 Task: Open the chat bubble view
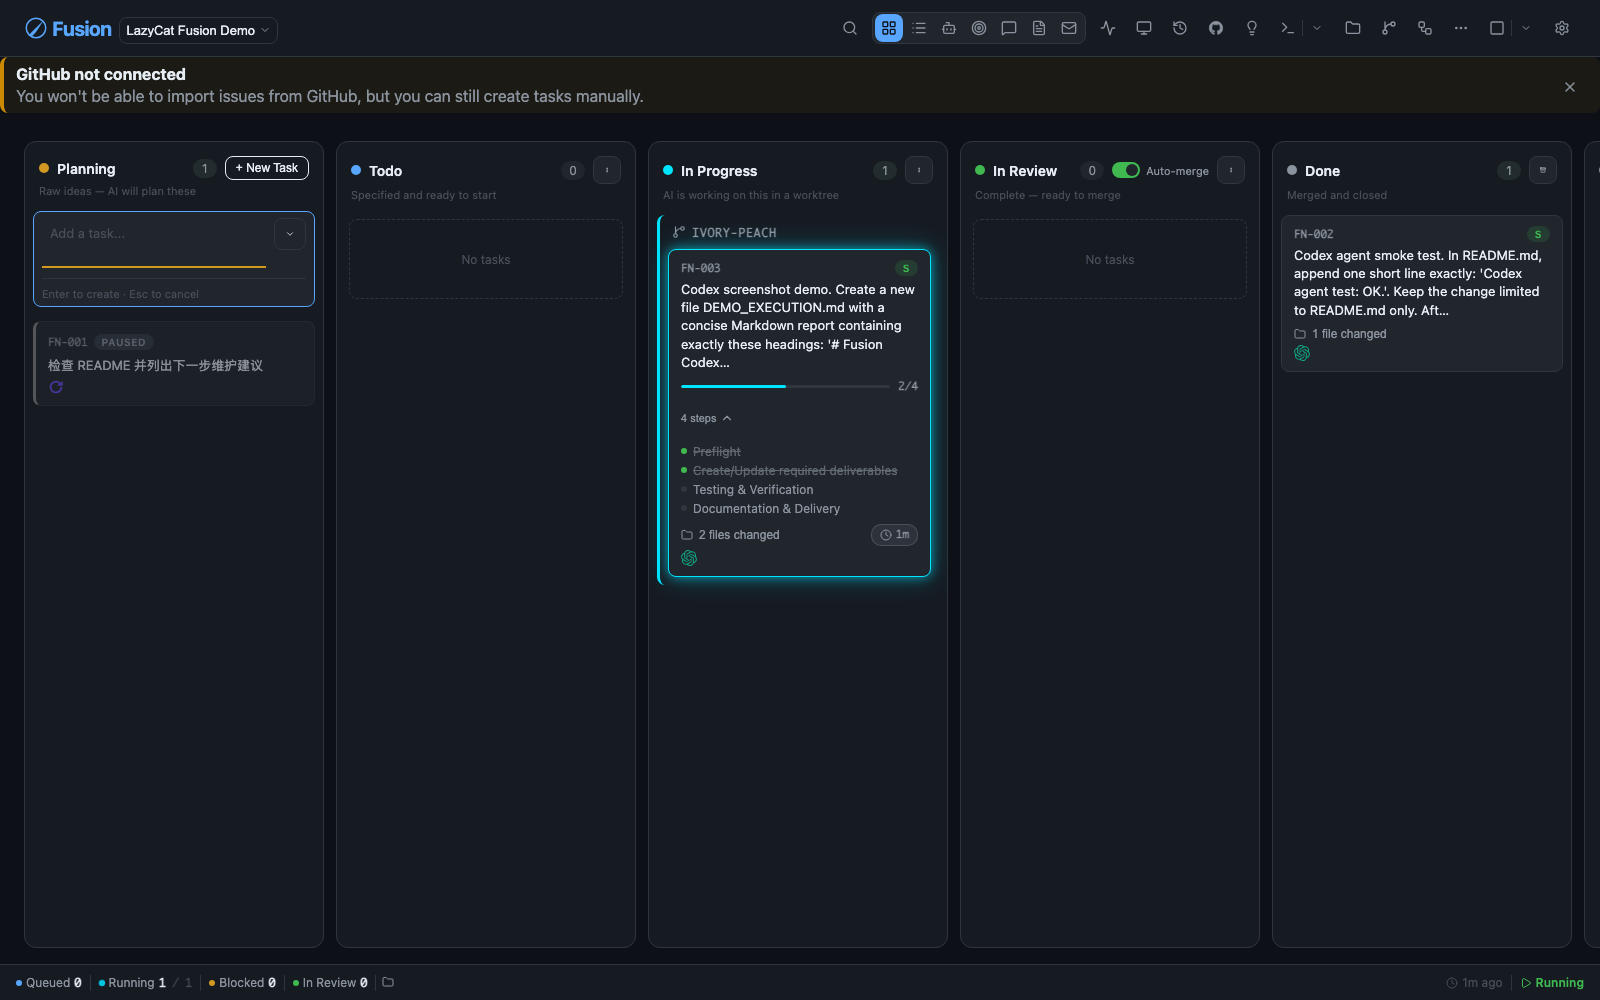tap(1009, 28)
